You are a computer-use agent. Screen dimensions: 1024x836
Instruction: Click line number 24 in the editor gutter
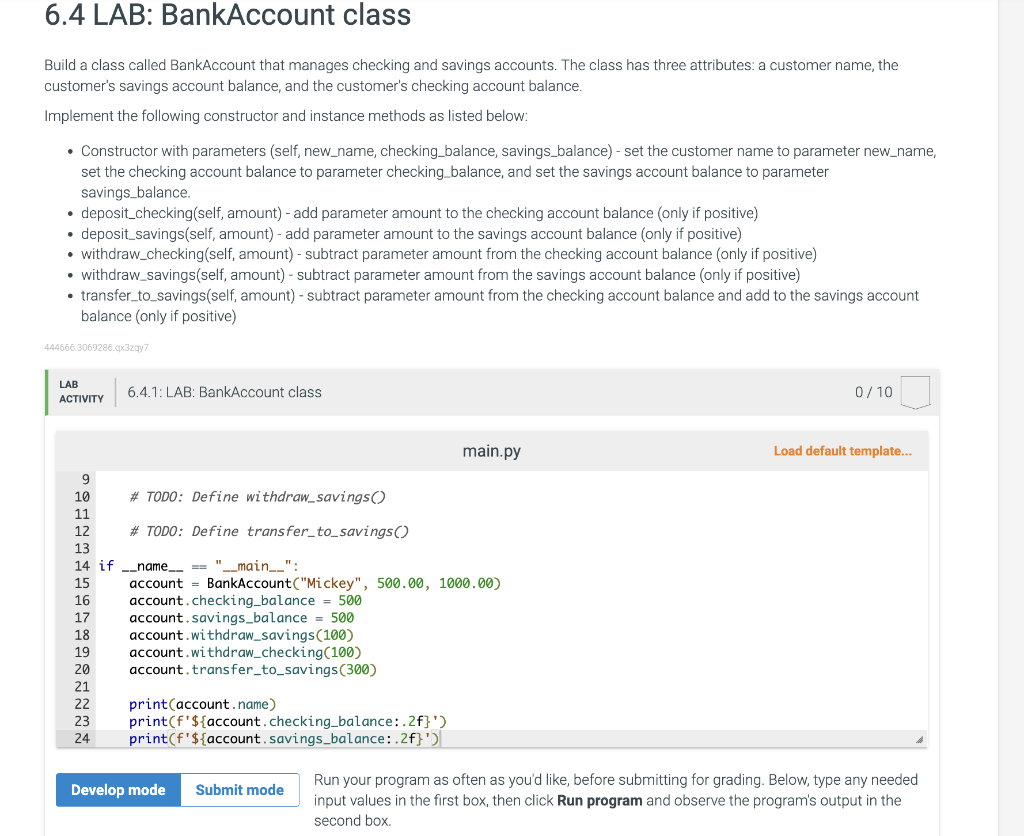point(82,738)
